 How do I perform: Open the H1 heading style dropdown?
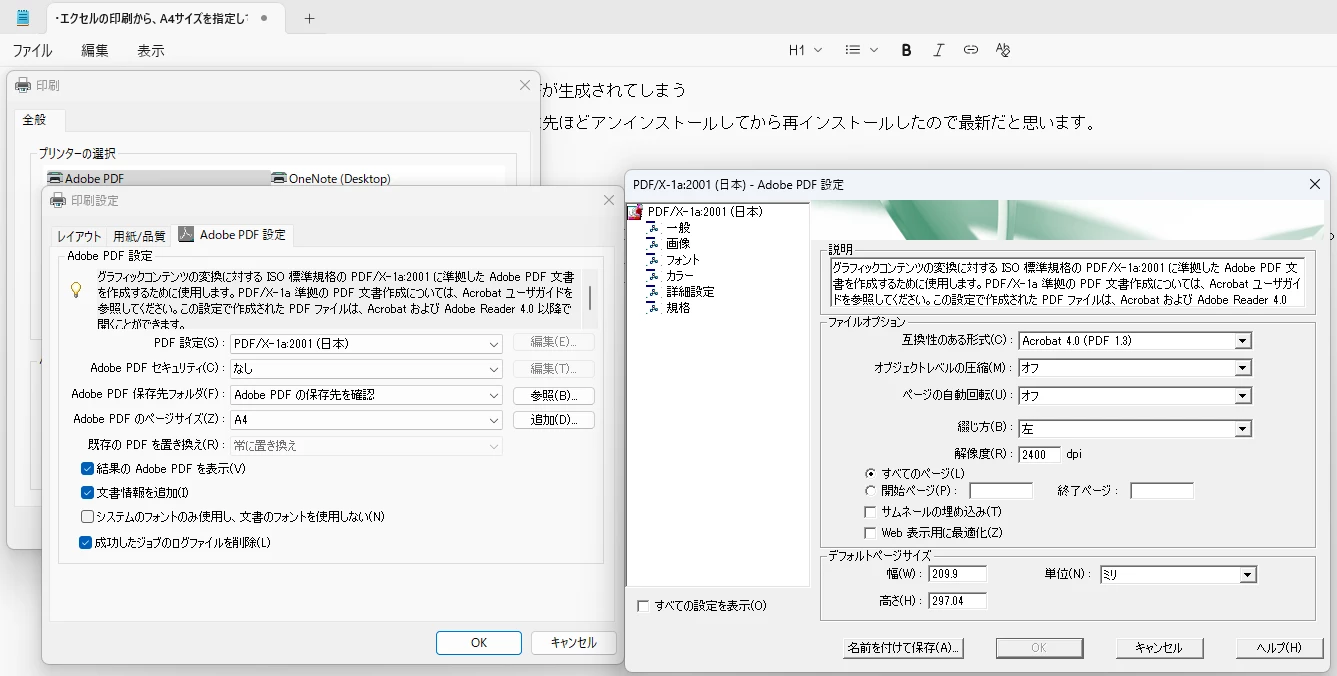[805, 50]
